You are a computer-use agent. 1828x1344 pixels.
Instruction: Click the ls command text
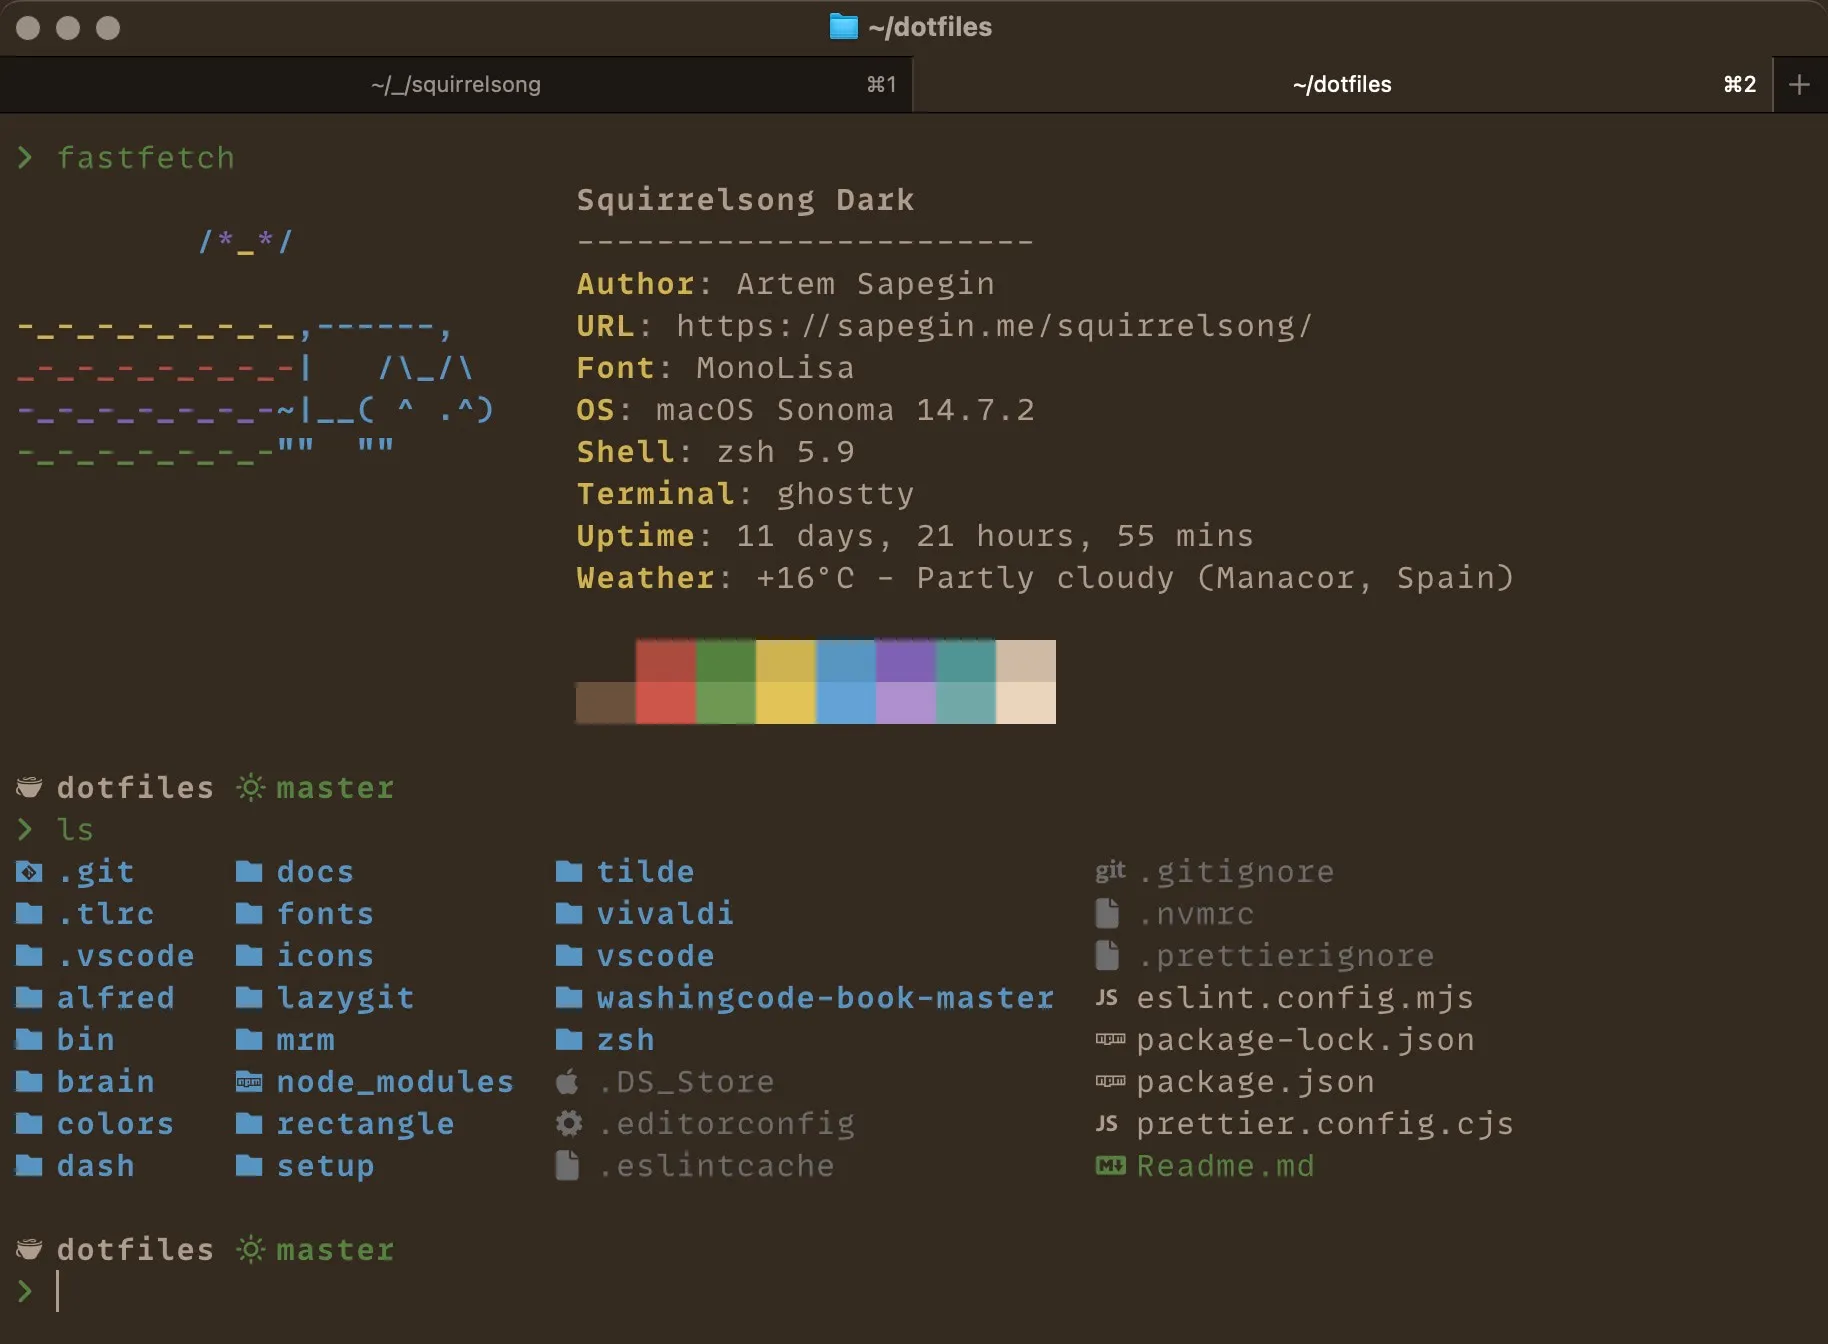click(75, 830)
